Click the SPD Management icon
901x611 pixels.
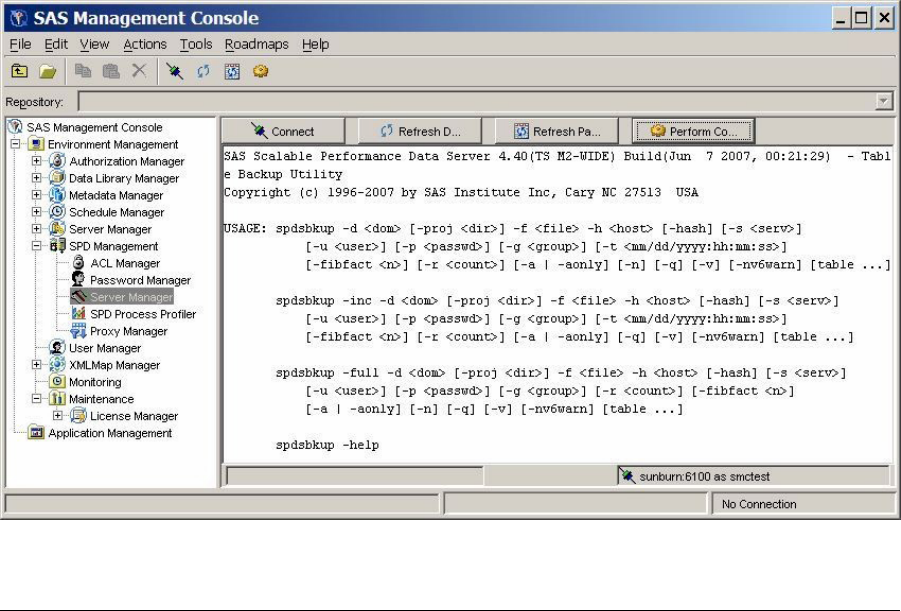point(57,246)
